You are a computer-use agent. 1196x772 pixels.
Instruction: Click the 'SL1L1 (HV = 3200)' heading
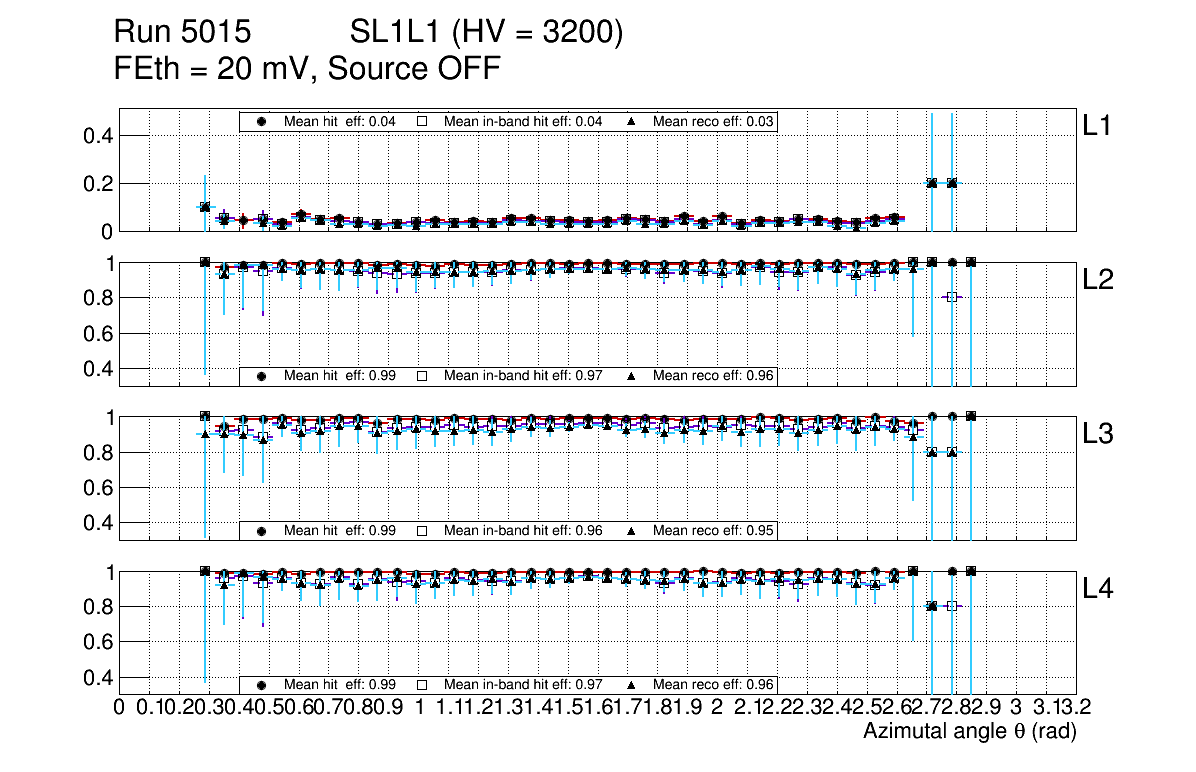coord(486,33)
